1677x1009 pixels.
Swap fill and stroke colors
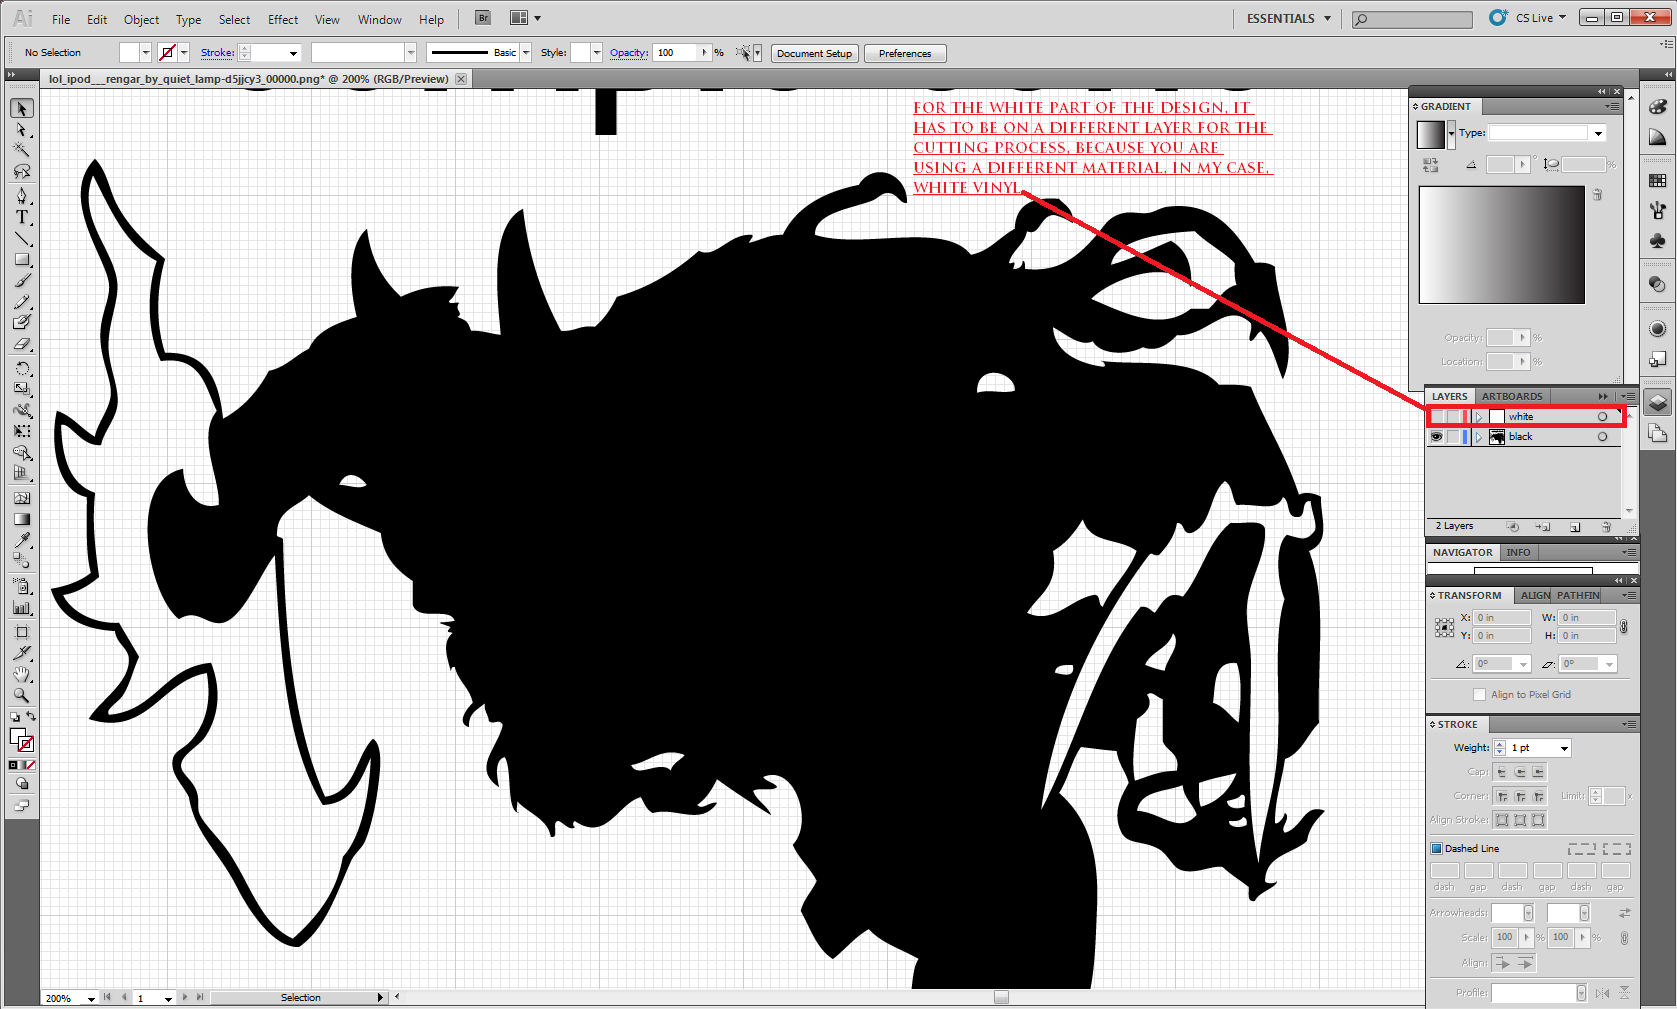coord(31,716)
